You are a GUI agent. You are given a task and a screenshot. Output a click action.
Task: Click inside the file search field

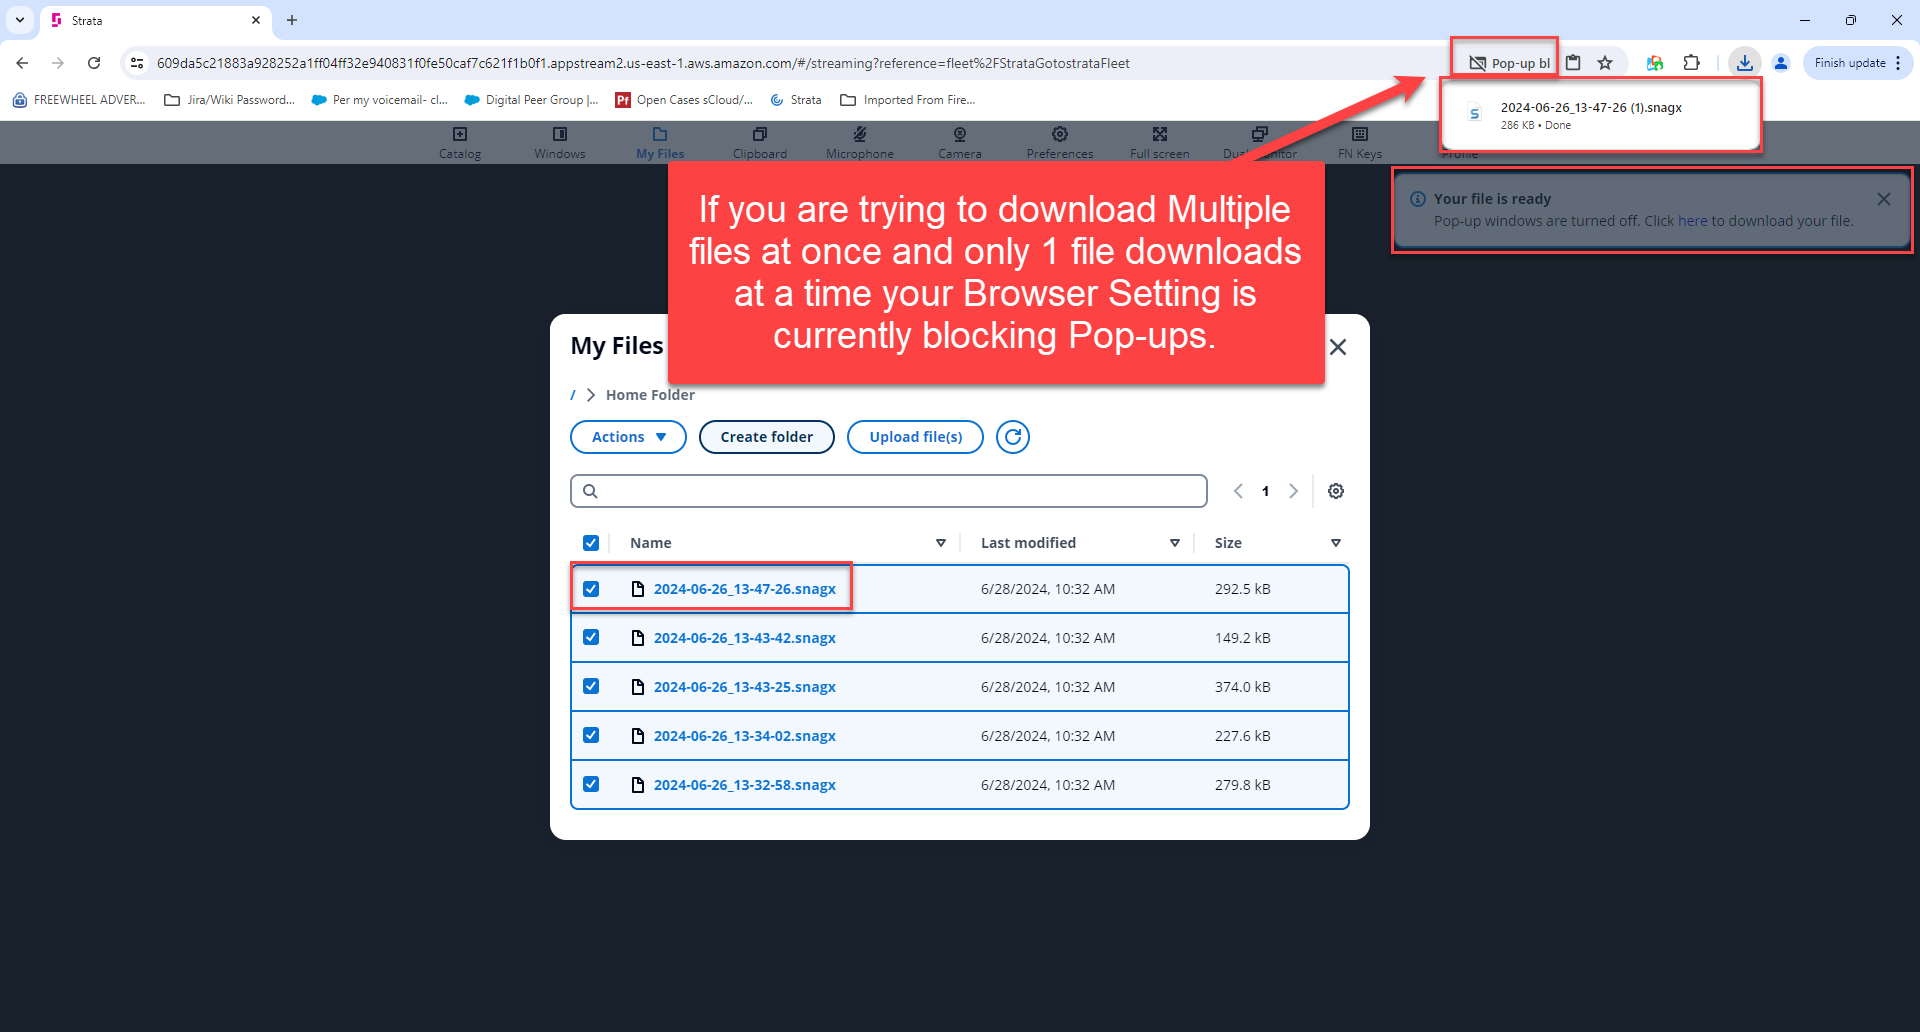pos(888,490)
